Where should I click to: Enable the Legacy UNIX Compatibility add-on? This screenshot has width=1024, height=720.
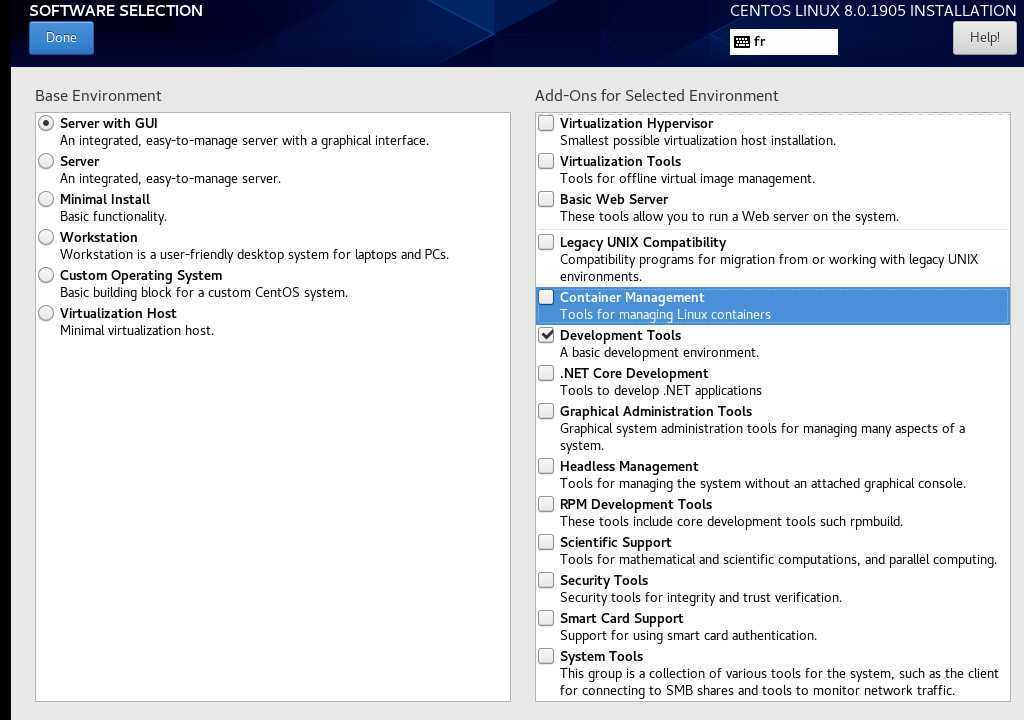(546, 242)
